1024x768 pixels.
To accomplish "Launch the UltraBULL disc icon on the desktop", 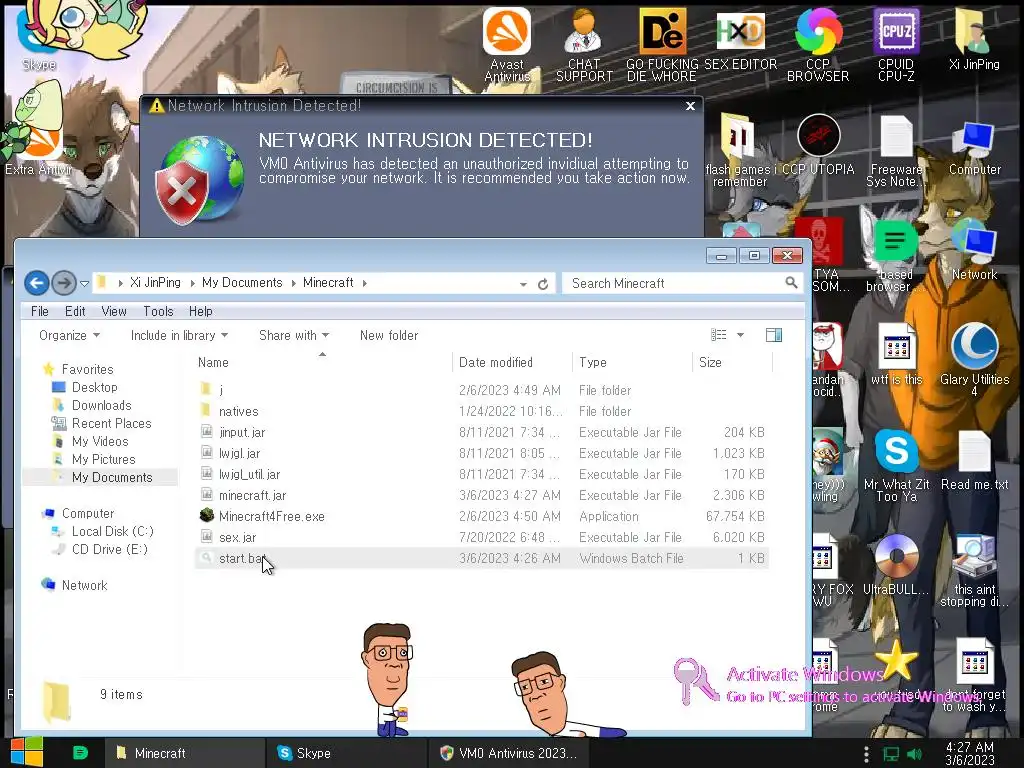I will (x=896, y=566).
